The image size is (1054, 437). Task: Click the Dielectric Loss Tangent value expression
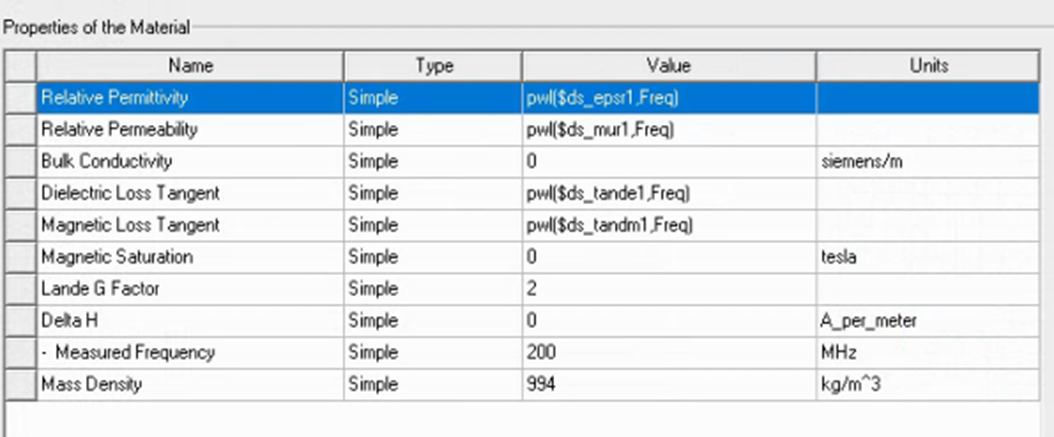pos(608,193)
